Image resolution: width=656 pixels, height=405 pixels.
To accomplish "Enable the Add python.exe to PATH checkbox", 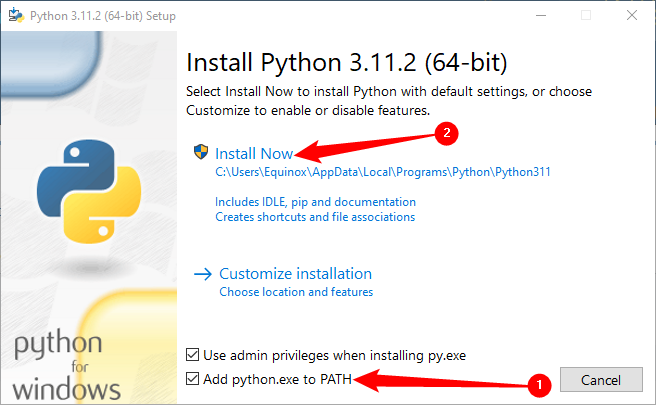I will (194, 378).
